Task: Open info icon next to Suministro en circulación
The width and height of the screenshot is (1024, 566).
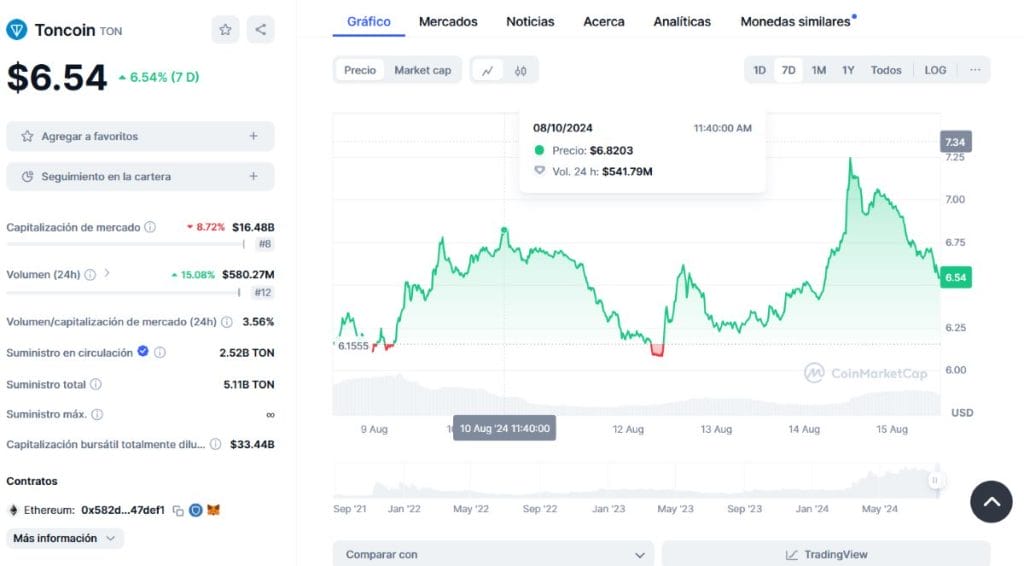Action: [160, 353]
